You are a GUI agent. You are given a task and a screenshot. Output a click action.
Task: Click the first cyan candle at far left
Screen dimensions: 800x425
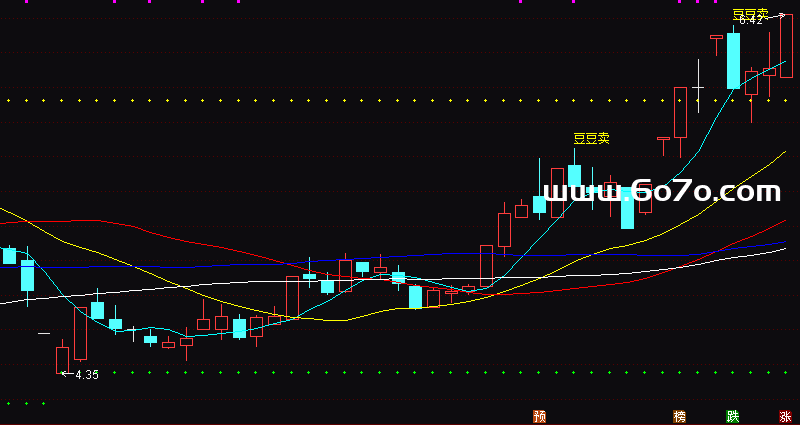coord(9,255)
